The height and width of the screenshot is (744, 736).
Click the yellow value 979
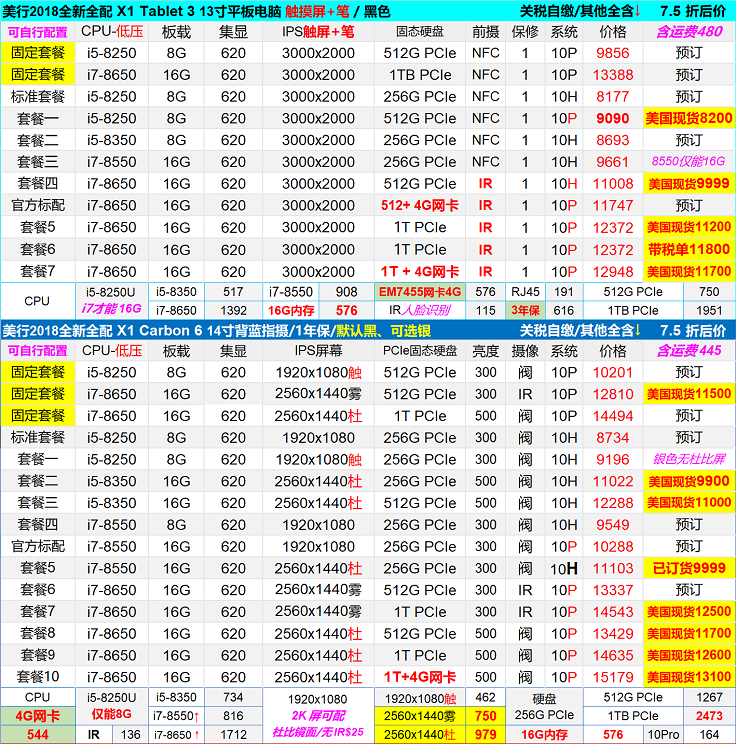pyautogui.click(x=485, y=735)
